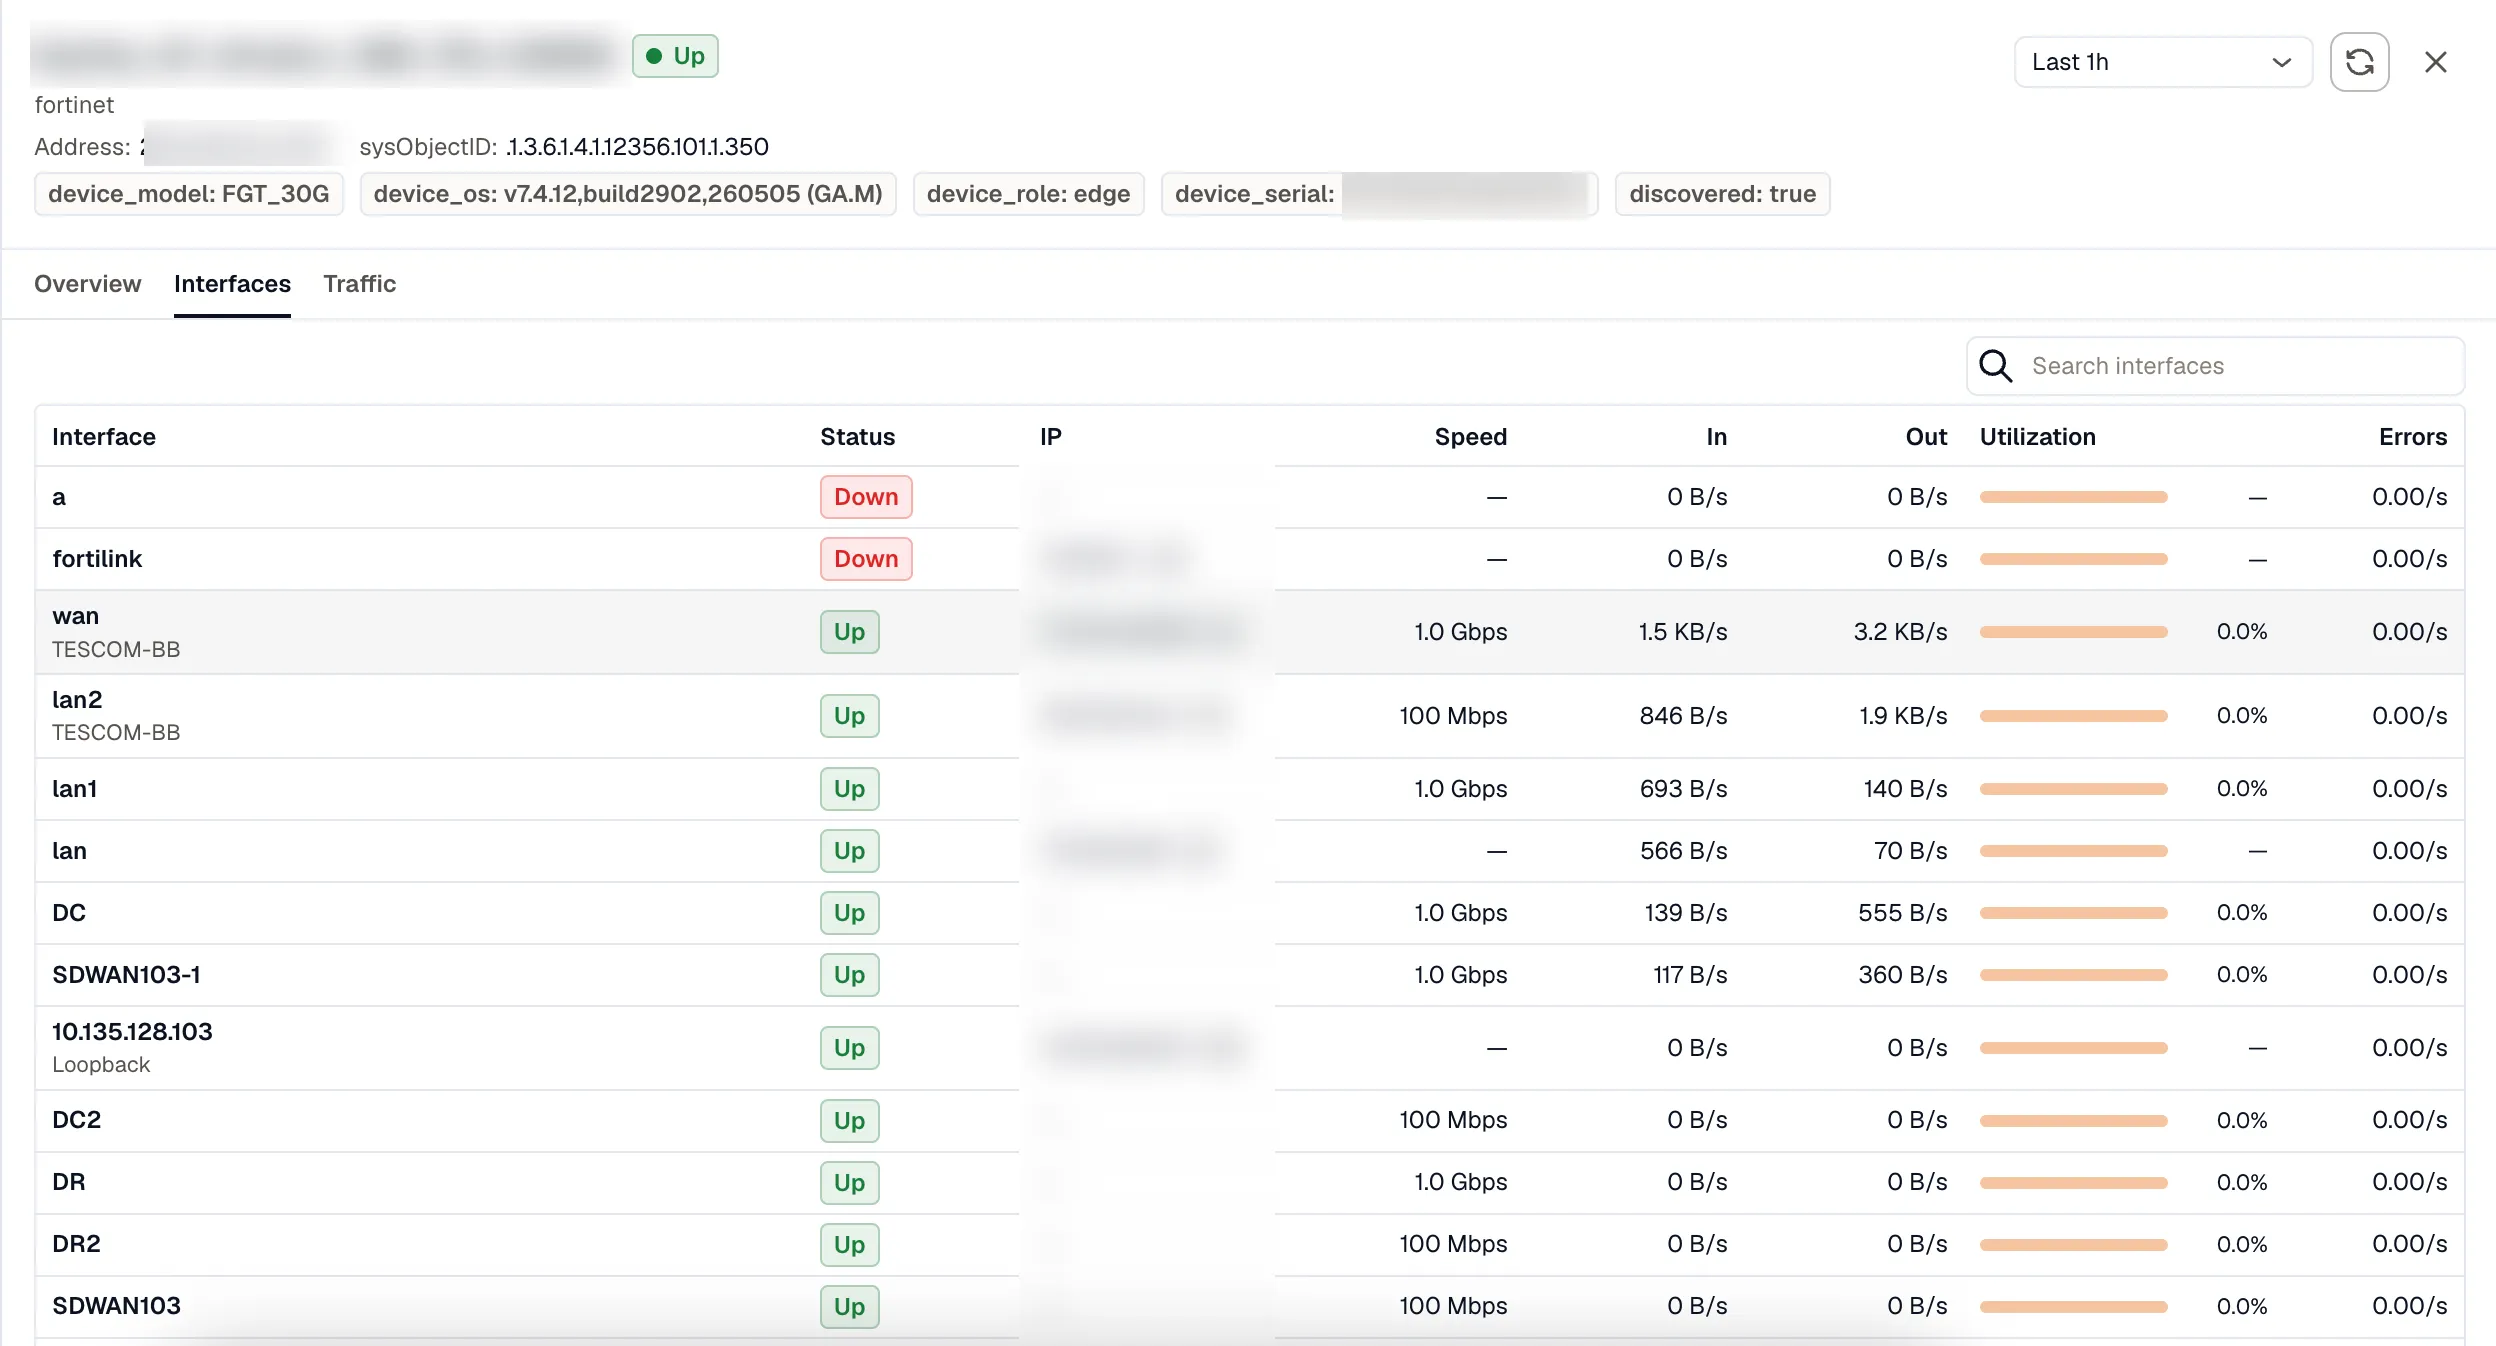The image size is (2496, 1346).
Task: Click the Down badge for interface a
Action: pyautogui.click(x=866, y=497)
